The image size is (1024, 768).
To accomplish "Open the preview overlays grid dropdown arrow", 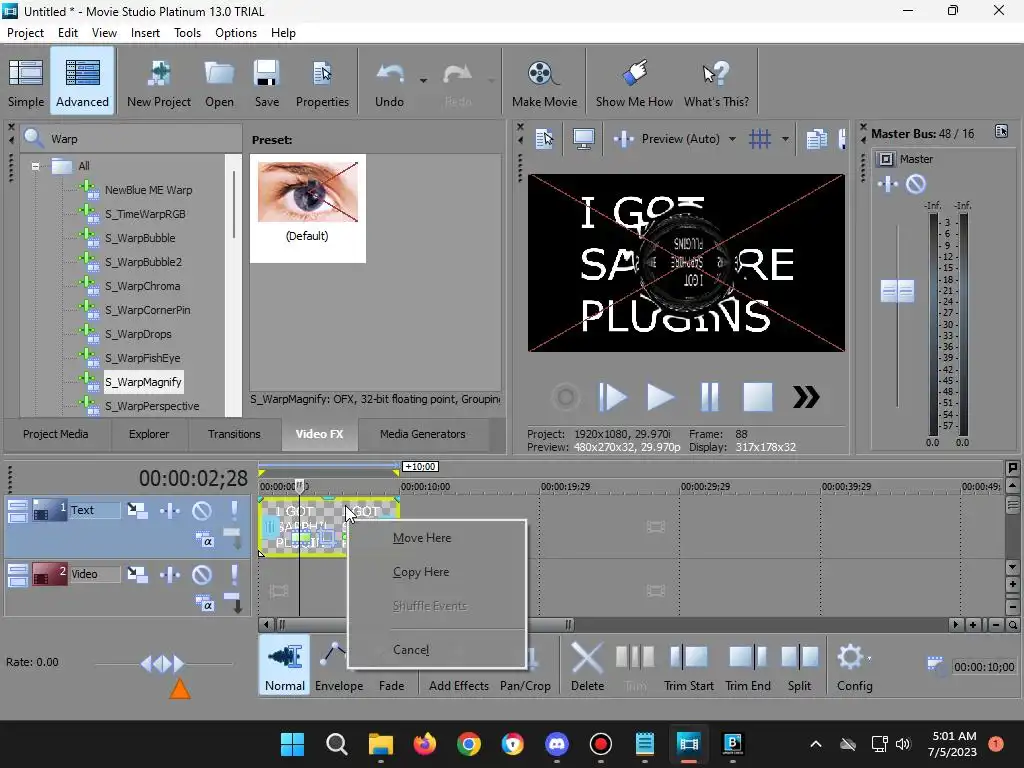I will click(x=785, y=138).
